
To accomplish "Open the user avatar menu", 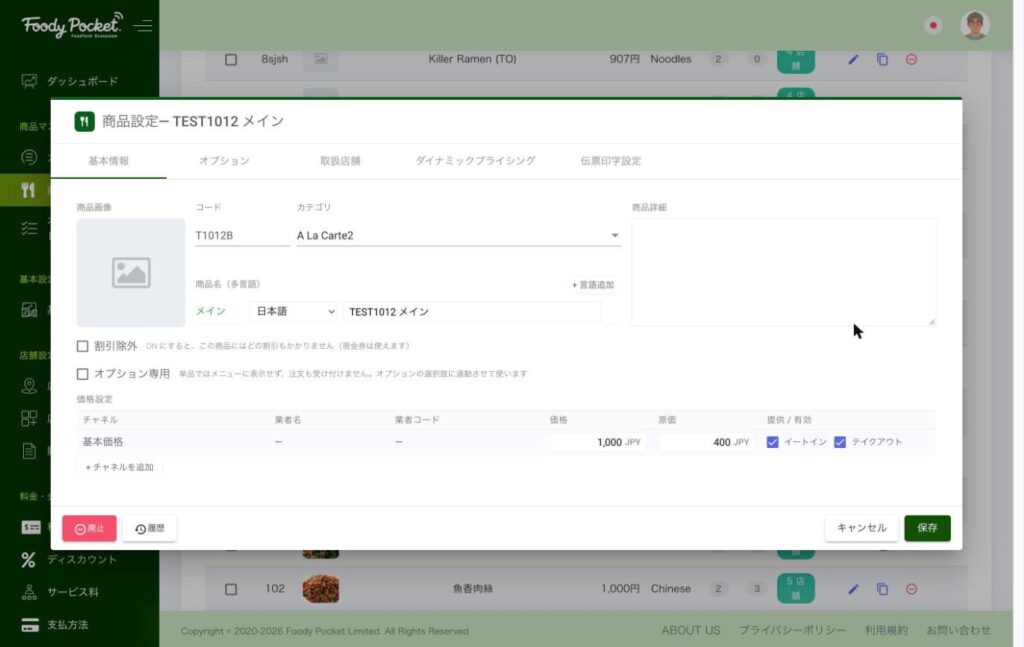I will [x=974, y=25].
